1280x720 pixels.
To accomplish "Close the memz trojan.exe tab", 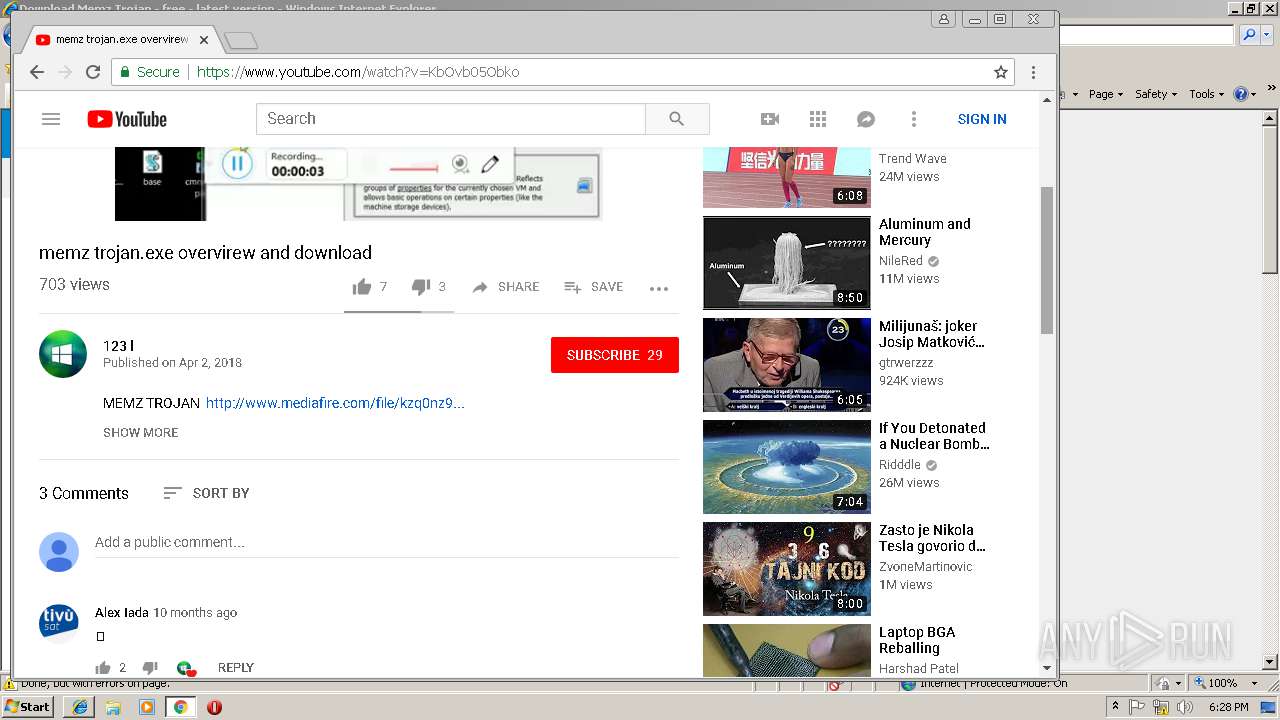I will pyautogui.click(x=204, y=40).
